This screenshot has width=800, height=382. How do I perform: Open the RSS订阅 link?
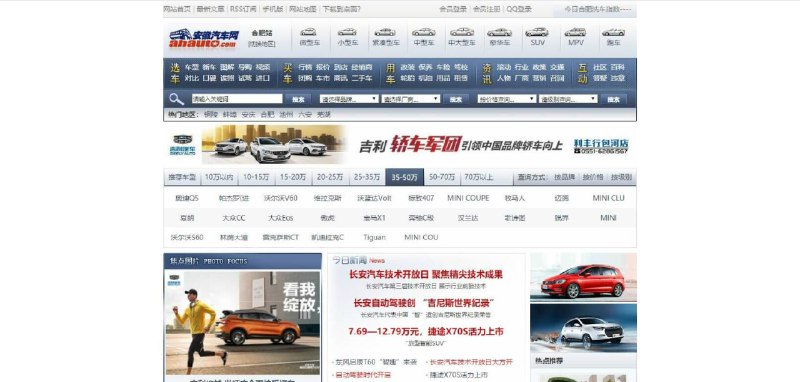click(x=243, y=9)
